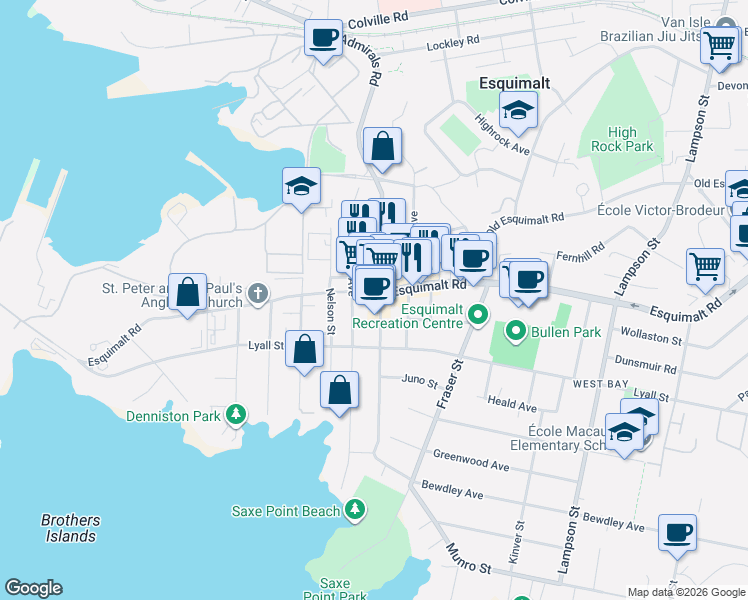This screenshot has width=748, height=600.
Task: Click the St. Peter church cross pin
Action: point(258,294)
